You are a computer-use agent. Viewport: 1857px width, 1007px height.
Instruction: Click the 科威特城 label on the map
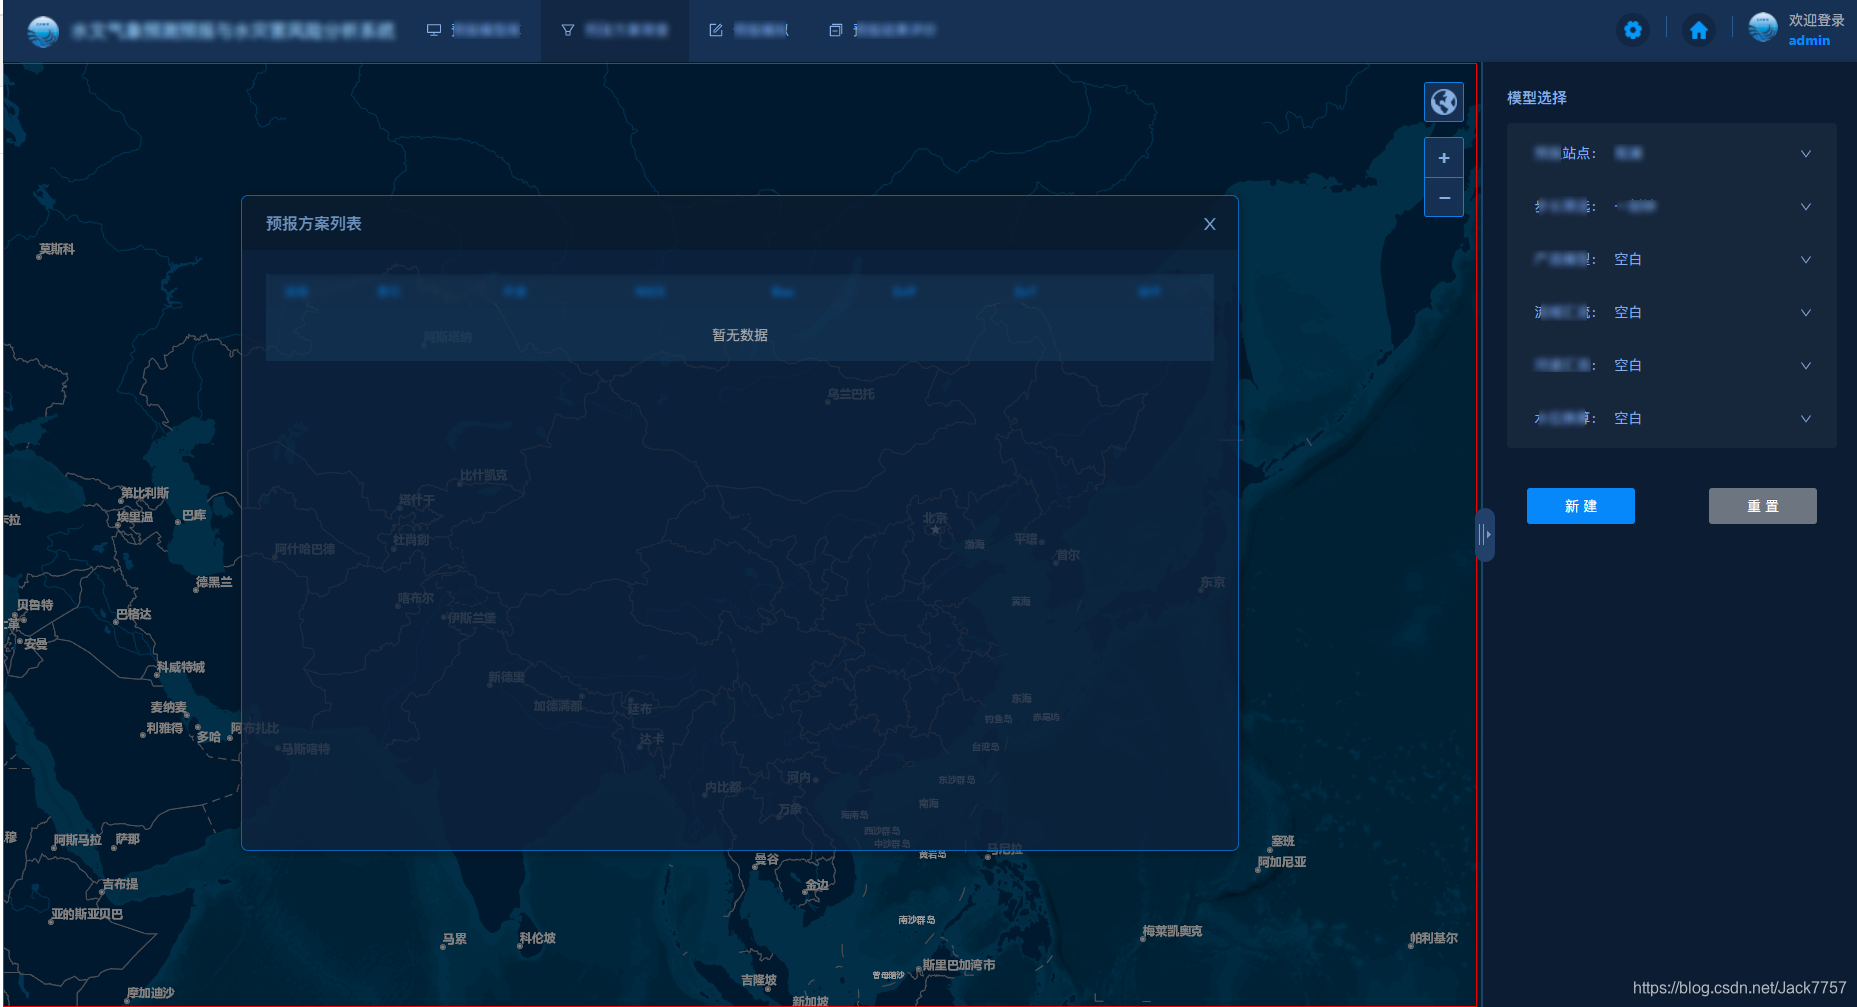[181, 667]
